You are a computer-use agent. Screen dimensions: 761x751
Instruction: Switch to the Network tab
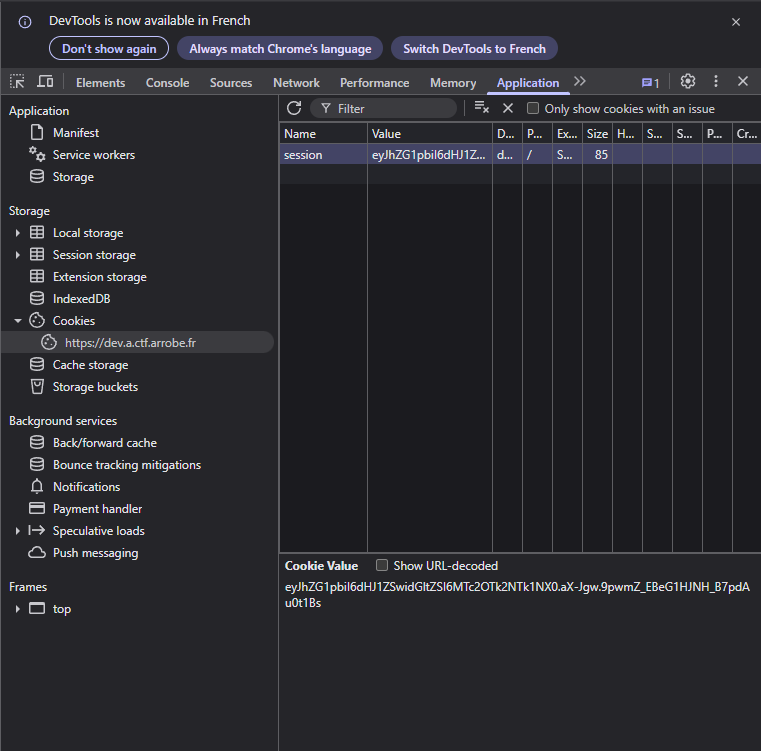point(296,83)
